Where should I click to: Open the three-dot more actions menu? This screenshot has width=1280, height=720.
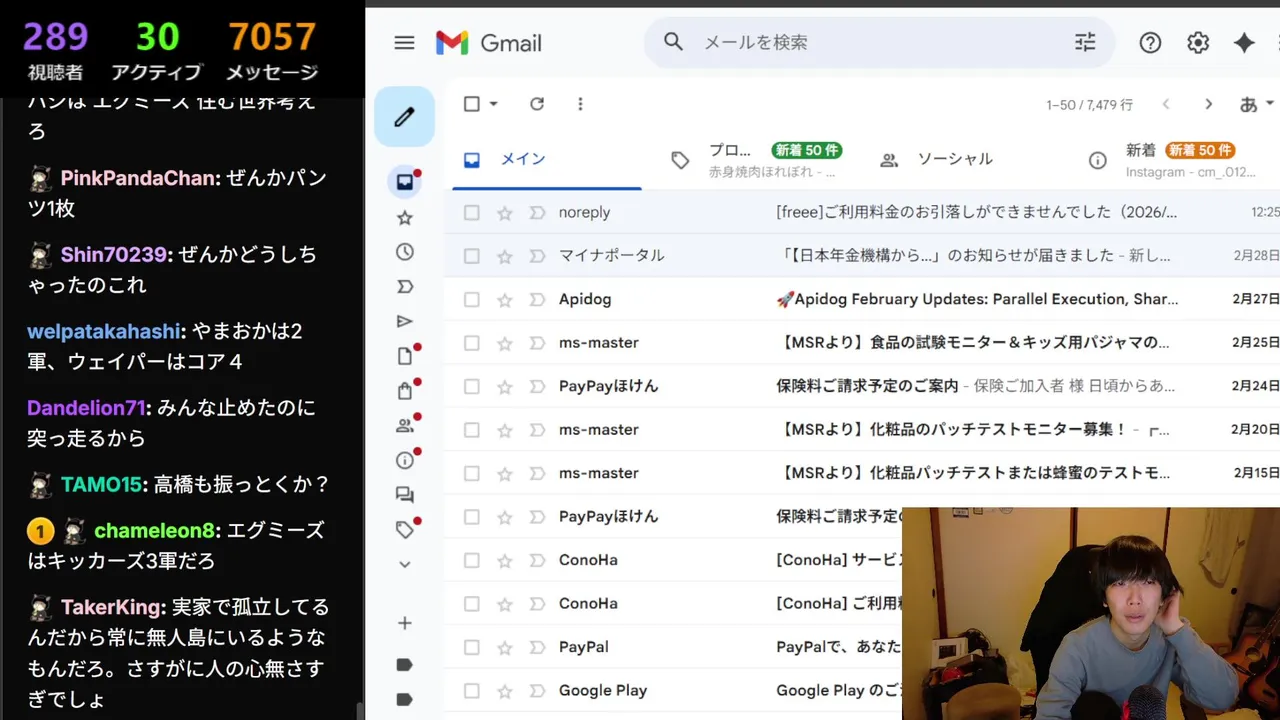click(x=580, y=104)
